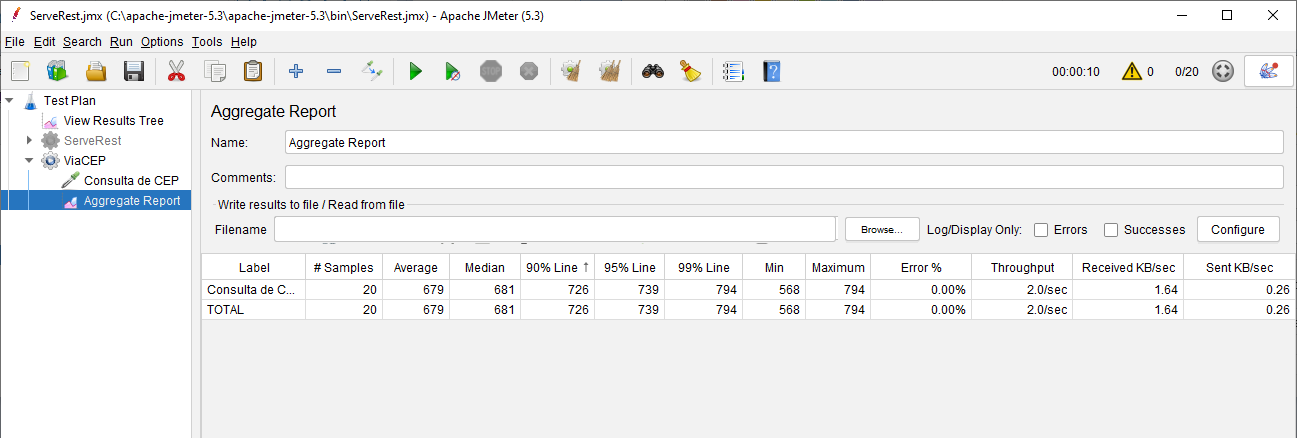Screen dimensions: 1297x438
Task: Click the Stop test icon
Action: tap(491, 71)
